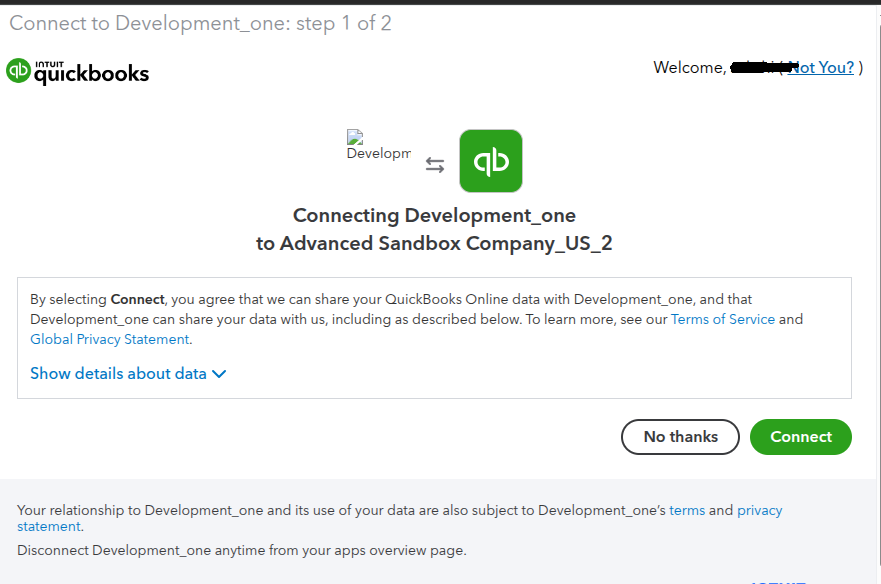The width and height of the screenshot is (881, 584).
Task: Click the Disconnect Development_one anytime sentence
Action: tap(241, 550)
